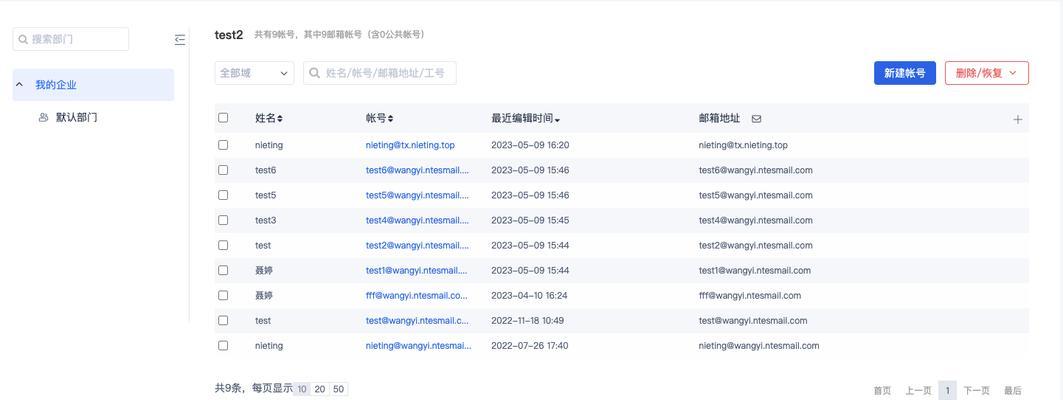Image resolution: width=1063 pixels, height=400 pixels.
Task: Click the 新建帐号 button
Action: click(x=904, y=73)
